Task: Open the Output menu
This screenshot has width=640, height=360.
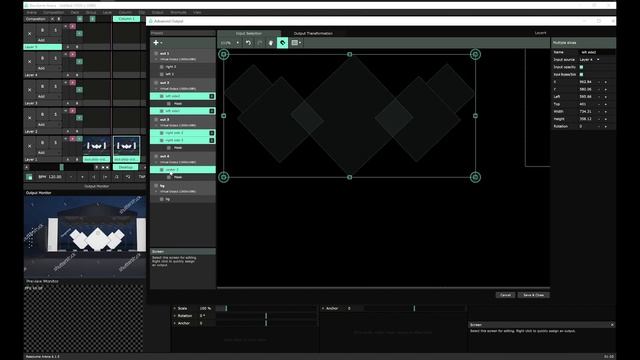Action: tap(158, 13)
